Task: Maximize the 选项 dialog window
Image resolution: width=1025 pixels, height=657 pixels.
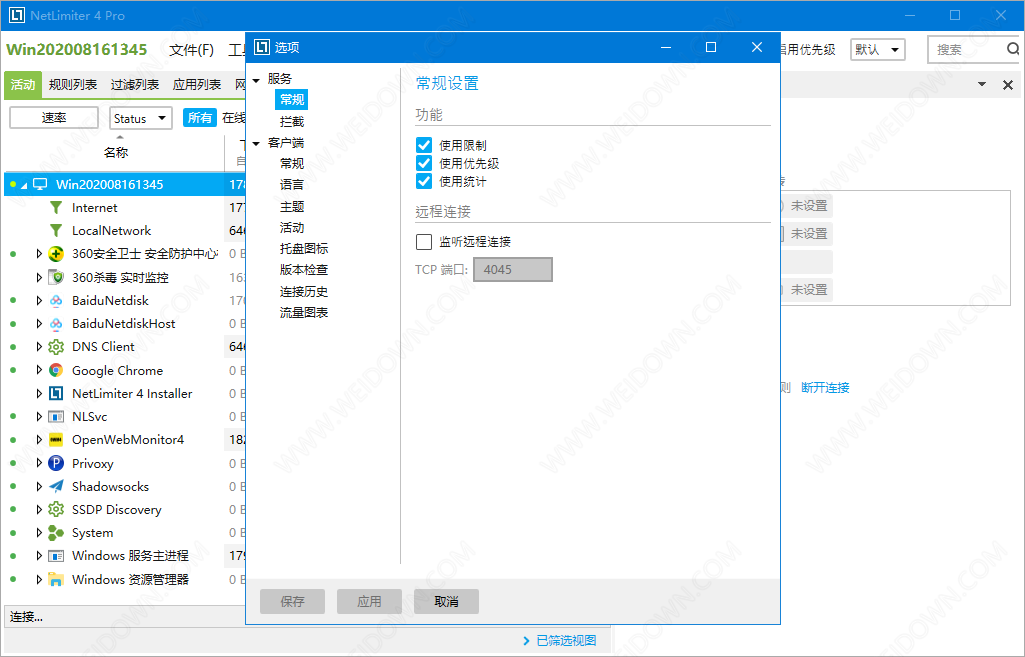Action: coord(711,47)
